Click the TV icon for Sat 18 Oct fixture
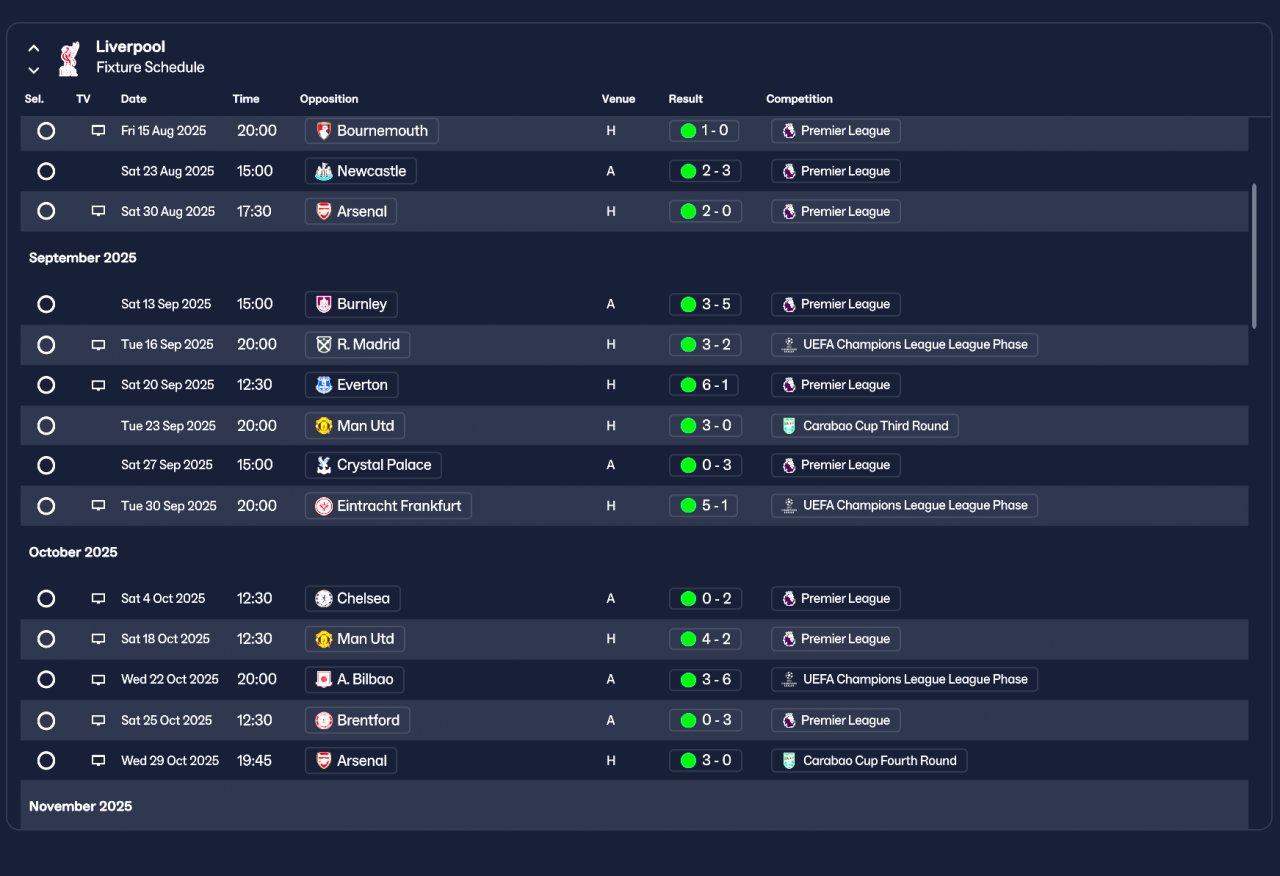Screen dimensions: 1280x876 coord(98,639)
